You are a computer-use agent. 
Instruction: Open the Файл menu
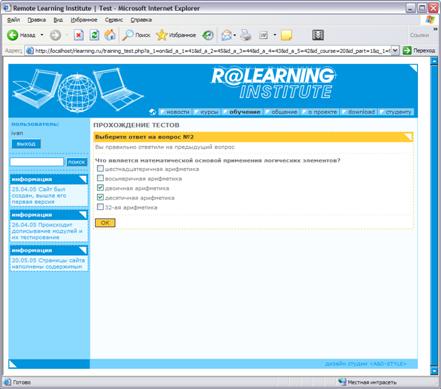pyautogui.click(x=13, y=20)
